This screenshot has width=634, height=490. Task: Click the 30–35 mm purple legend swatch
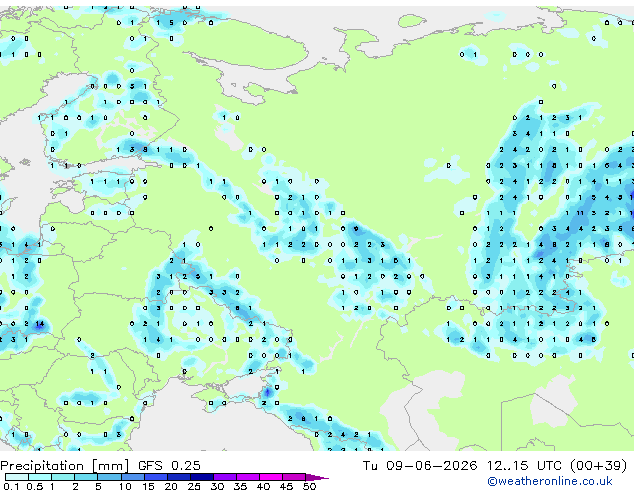pyautogui.click(x=225, y=477)
